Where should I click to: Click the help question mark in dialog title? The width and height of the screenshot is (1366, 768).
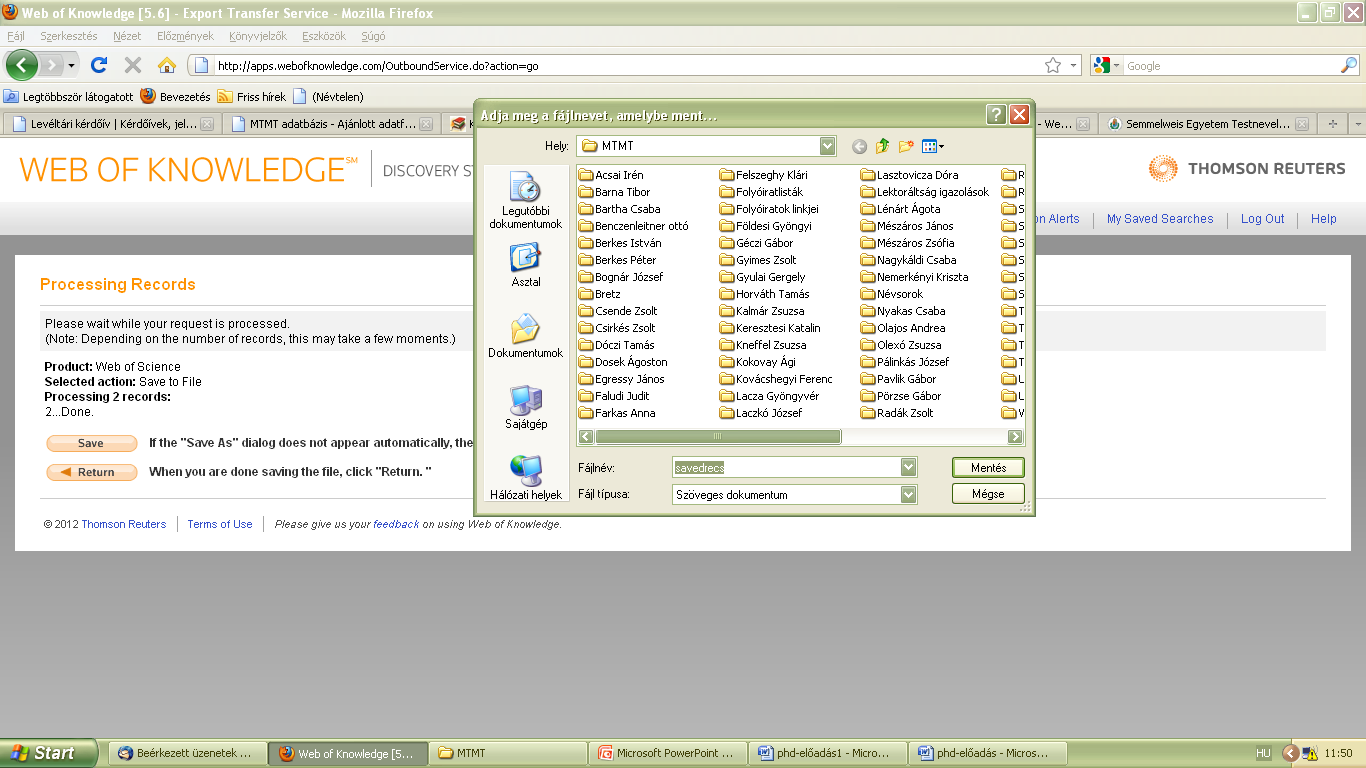[996, 114]
